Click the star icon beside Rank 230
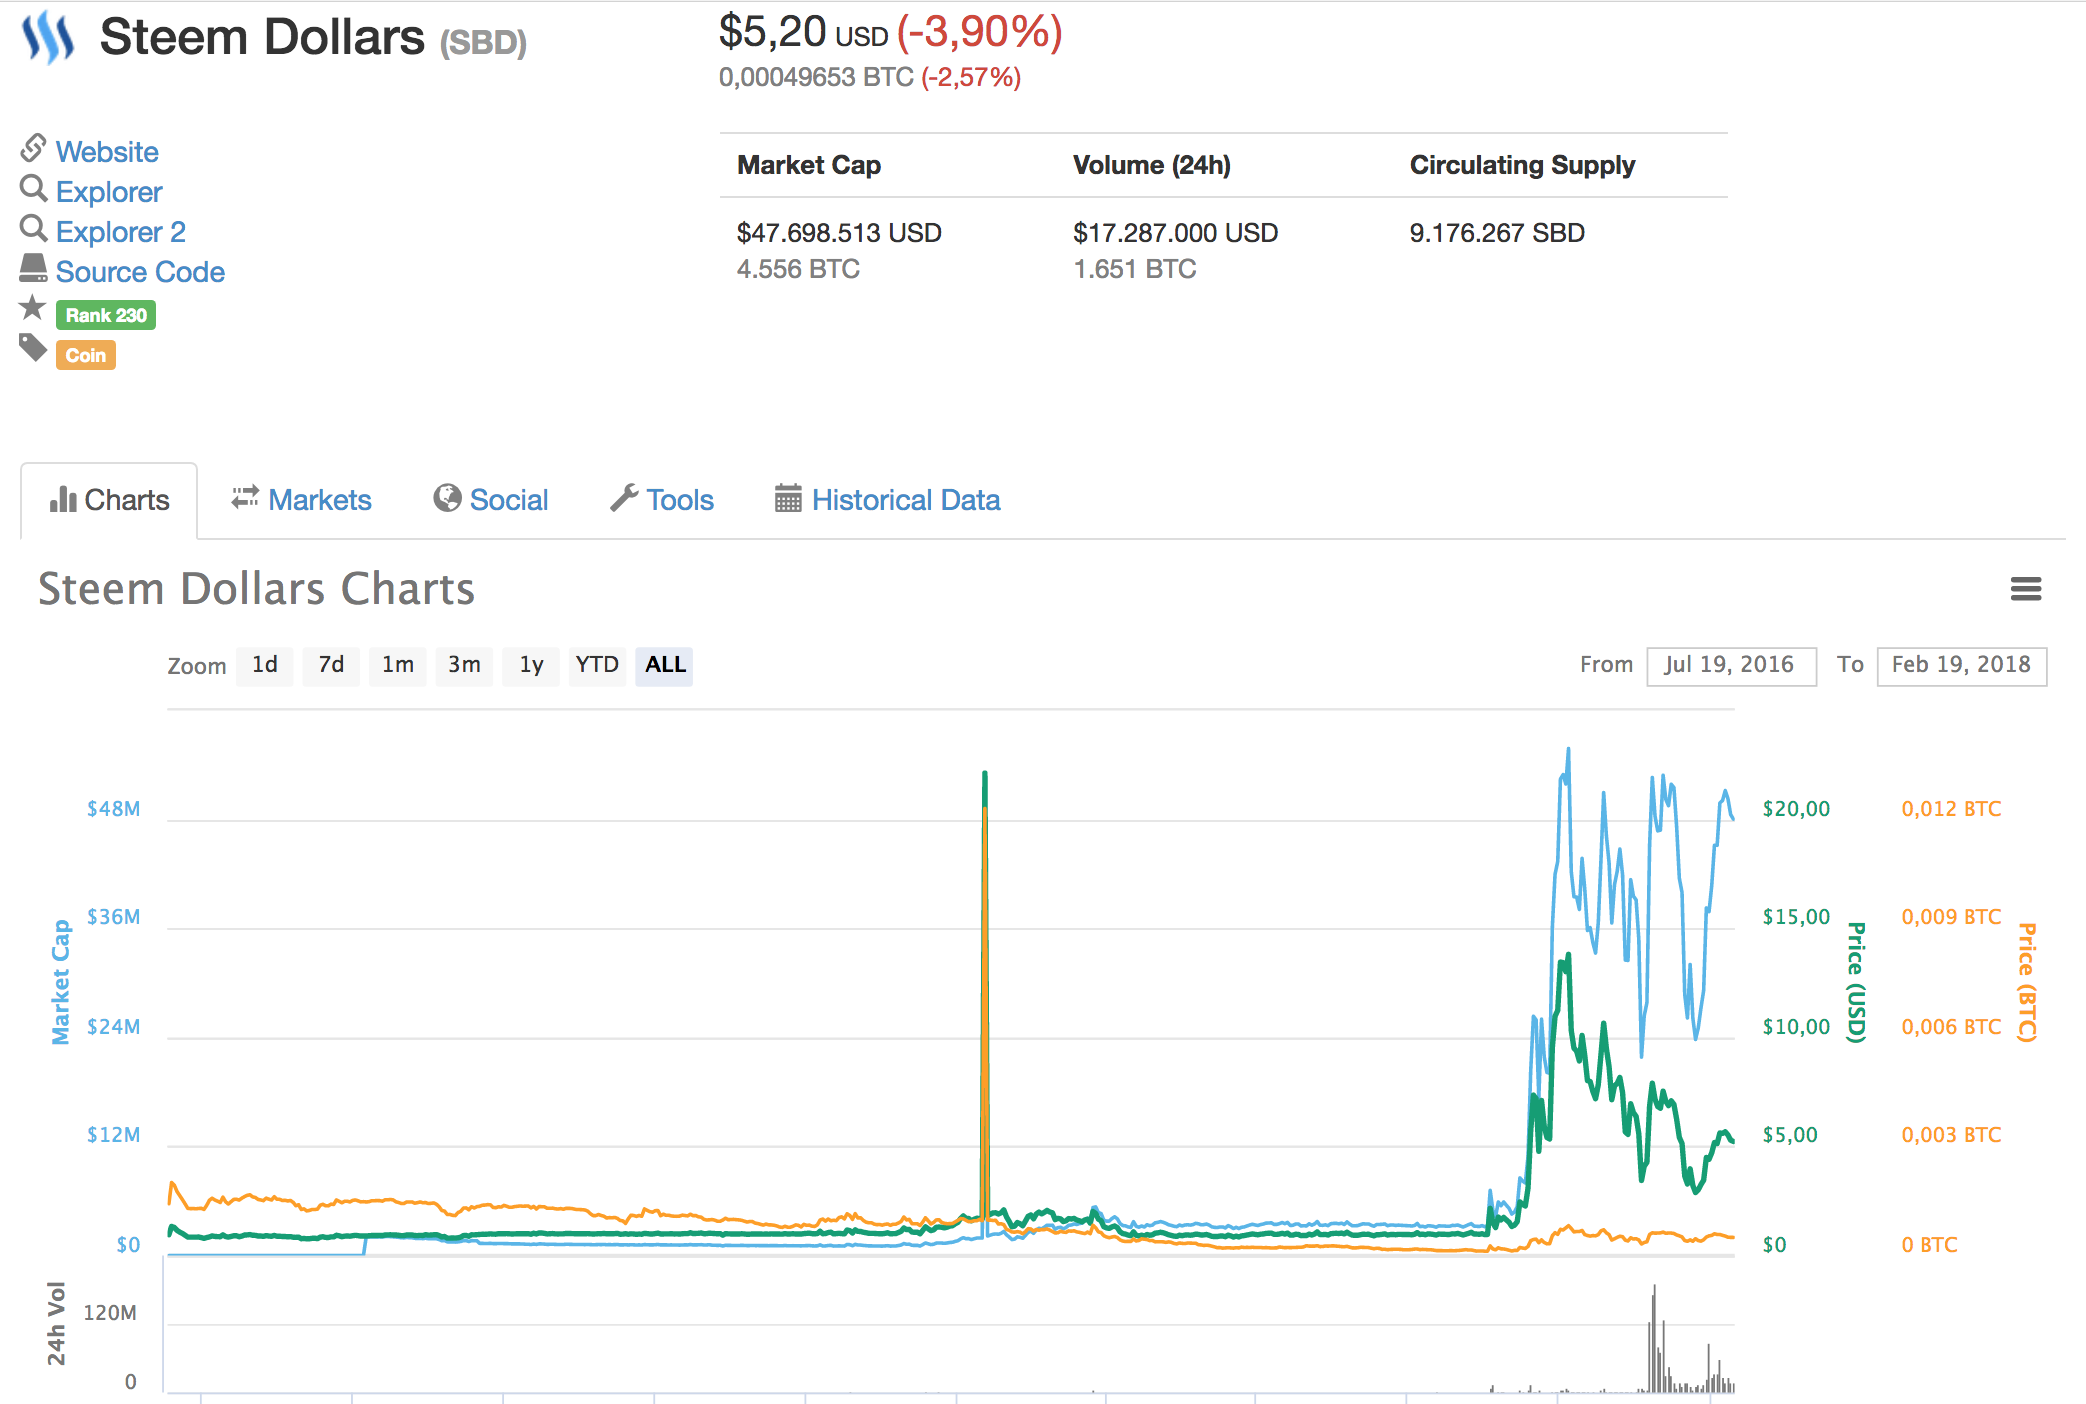2086x1404 pixels. point(33,308)
